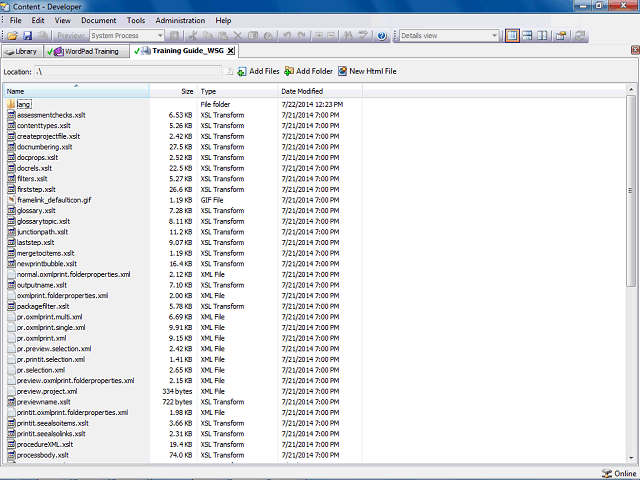Click the Online connection status icon

coord(607,473)
